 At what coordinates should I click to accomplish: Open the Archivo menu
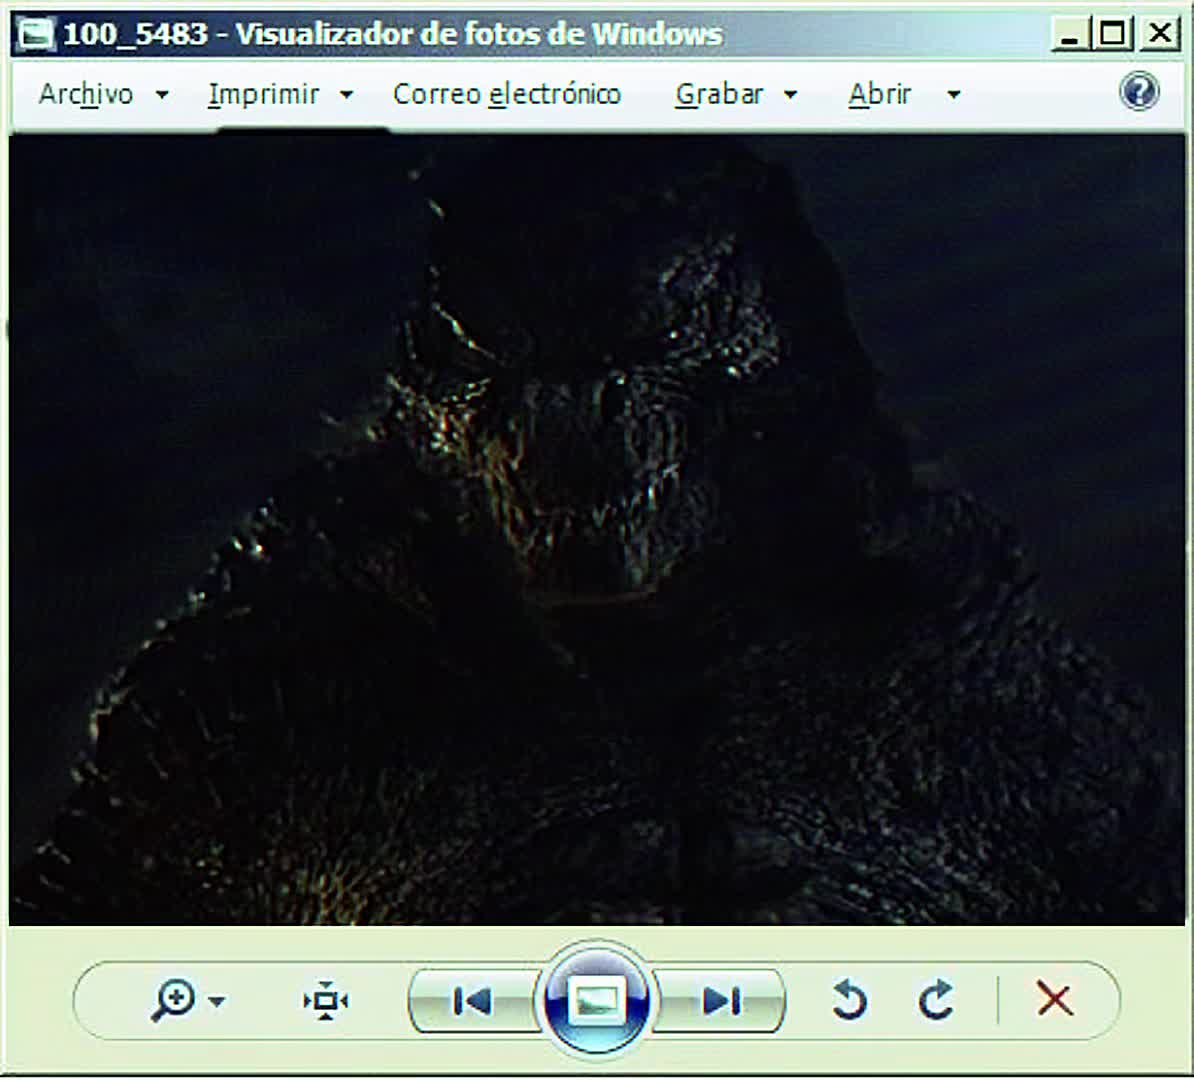point(86,94)
